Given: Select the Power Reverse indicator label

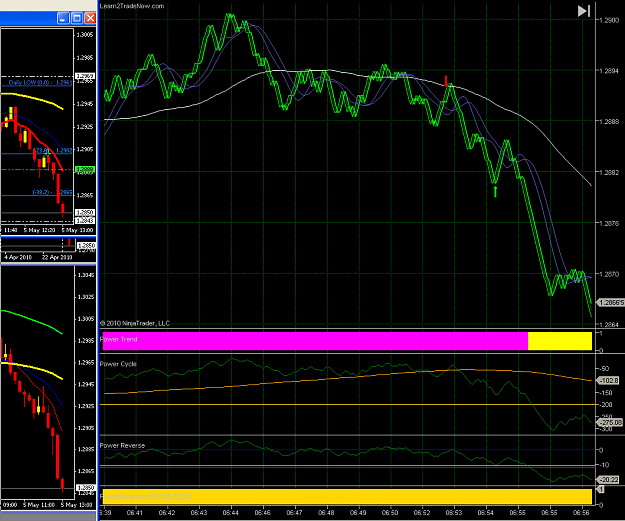Looking at the screenshot, I should coord(122,446).
